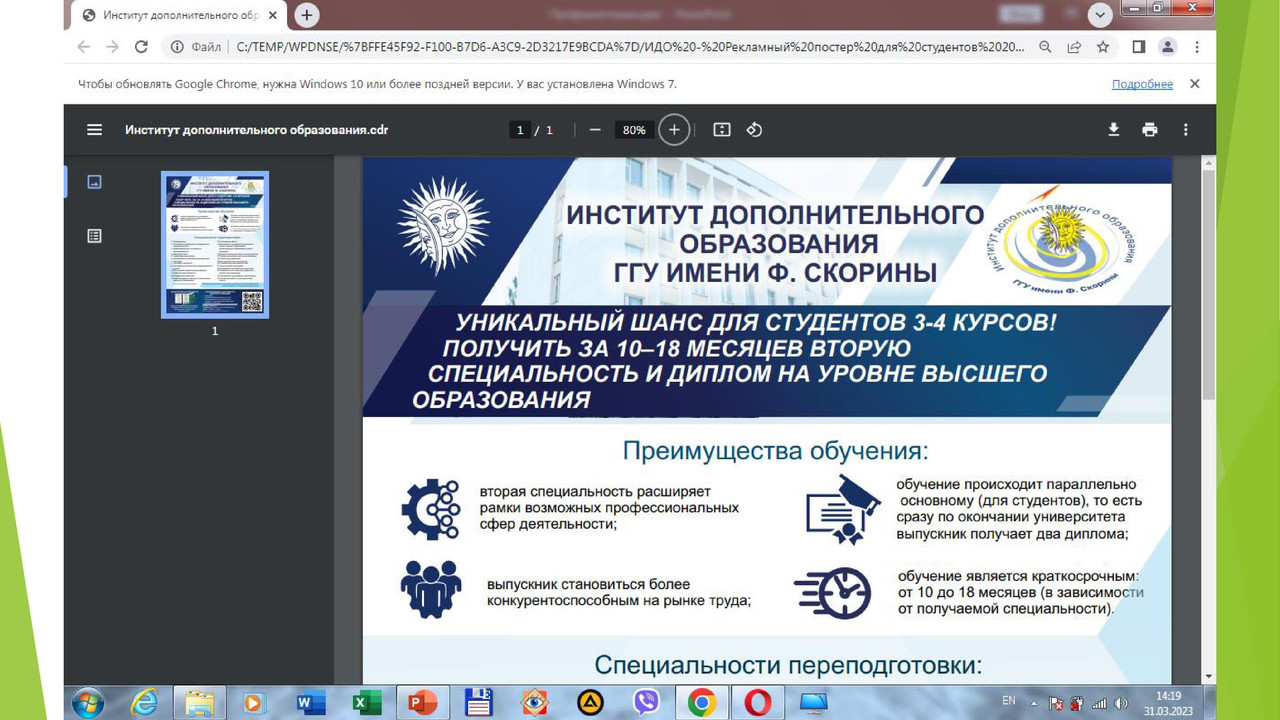1280x720 pixels.
Task: Bookmark this page with the star
Action: pyautogui.click(x=1103, y=46)
